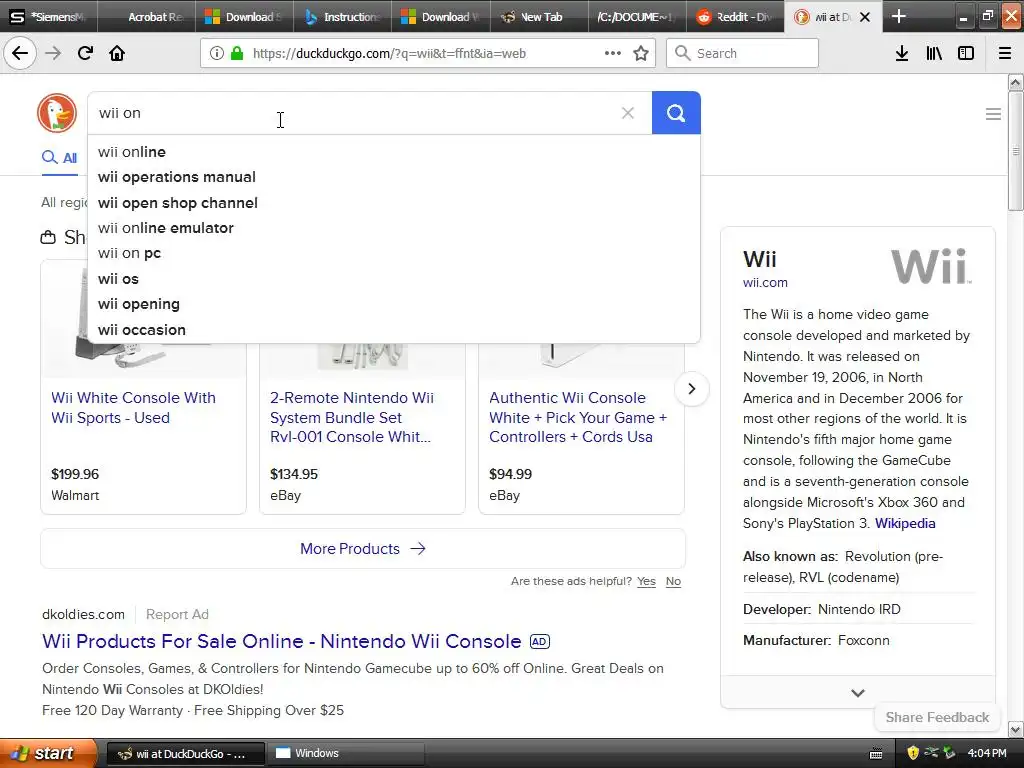The image size is (1024, 768).
Task: Pick suggestion wii opening
Action: (x=394, y=304)
